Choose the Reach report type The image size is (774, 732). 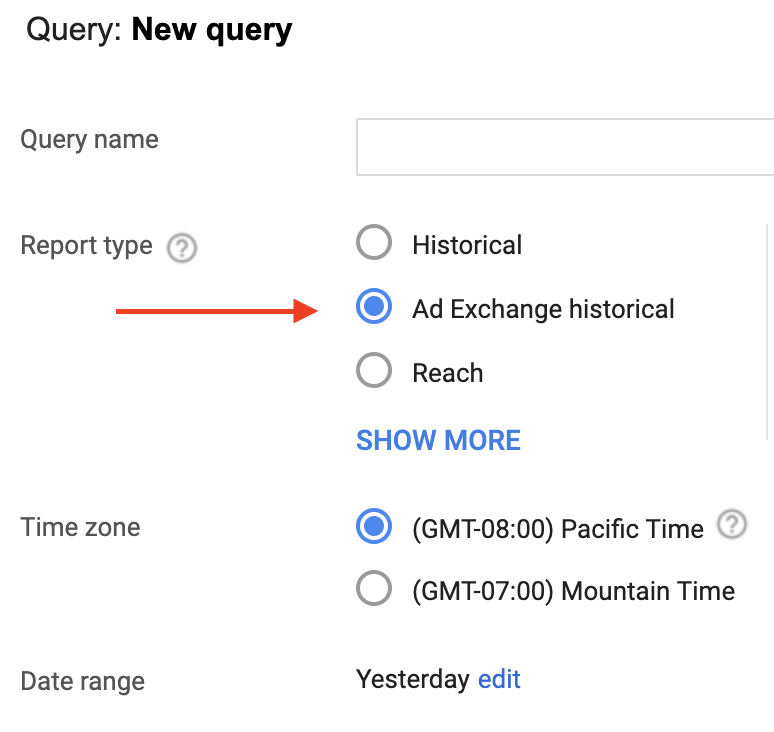(374, 370)
